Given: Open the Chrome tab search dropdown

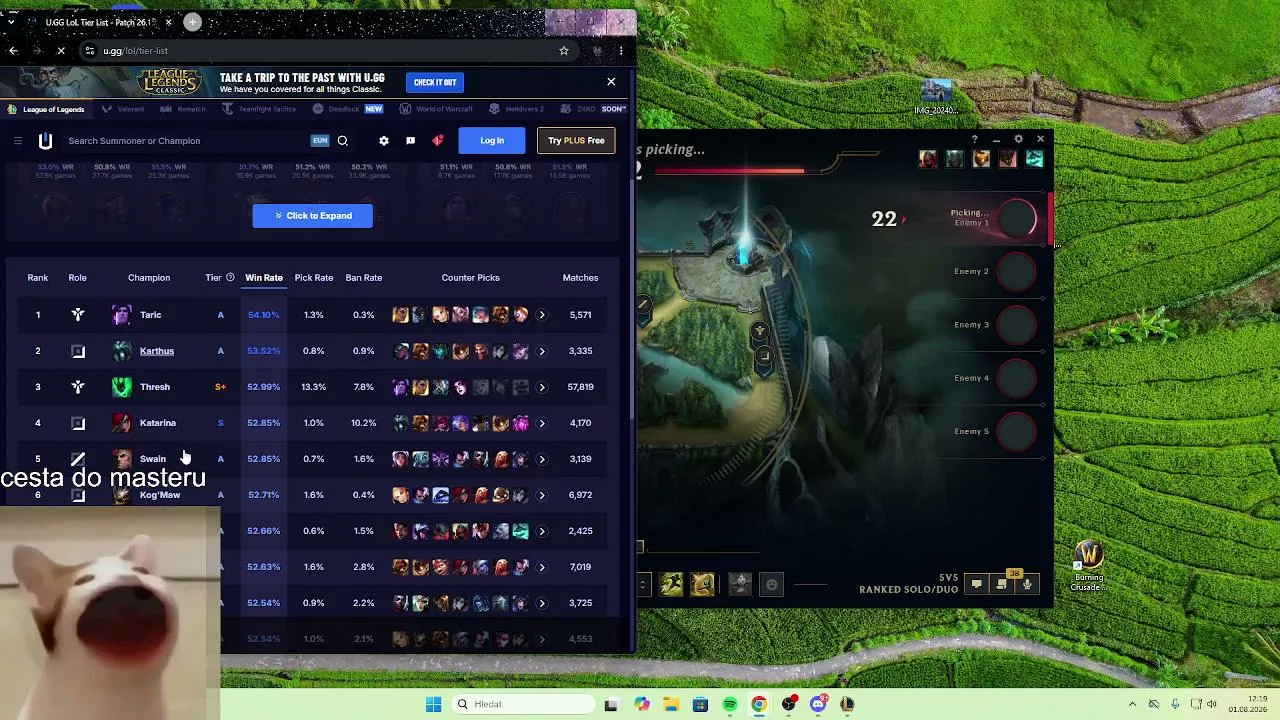Looking at the screenshot, I should point(11,22).
